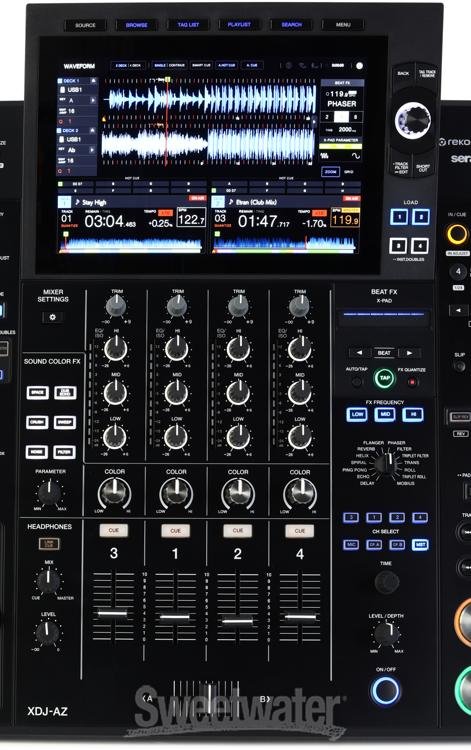Click the BACK button
Image resolution: width=471 pixels, height=750 pixels.
[403, 74]
